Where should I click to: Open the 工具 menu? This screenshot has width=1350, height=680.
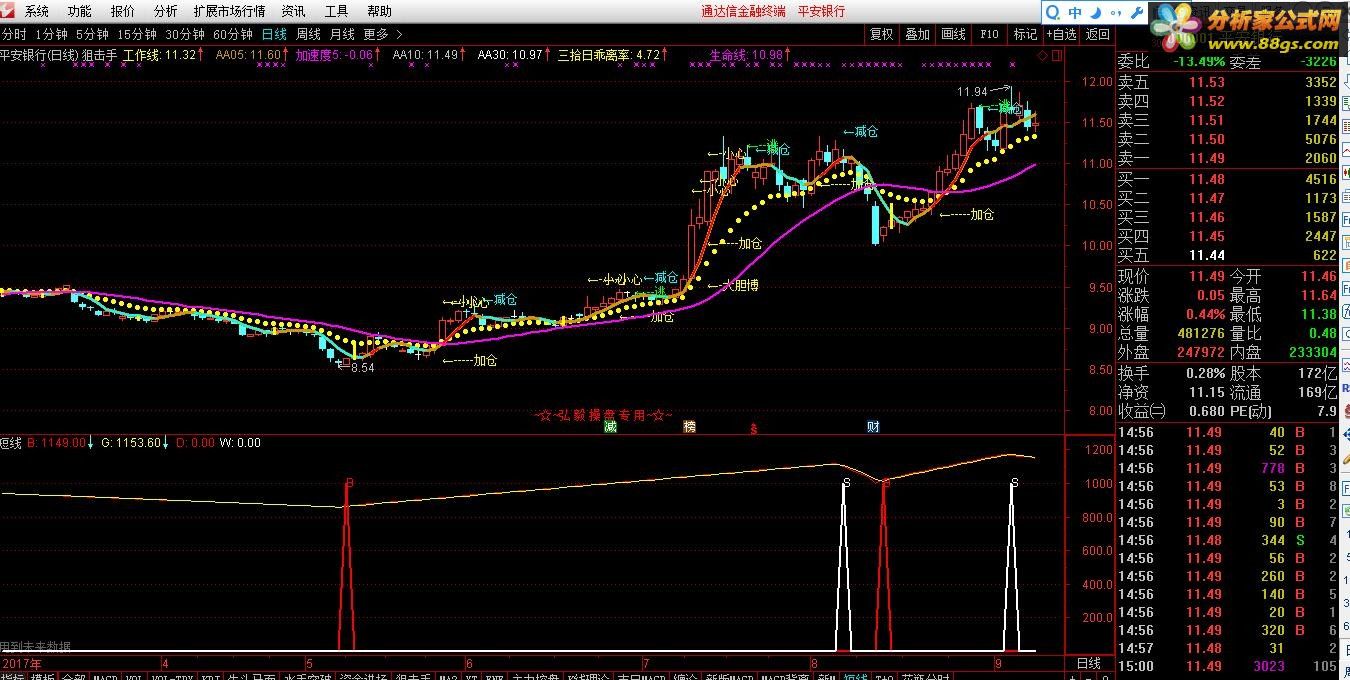click(x=336, y=11)
